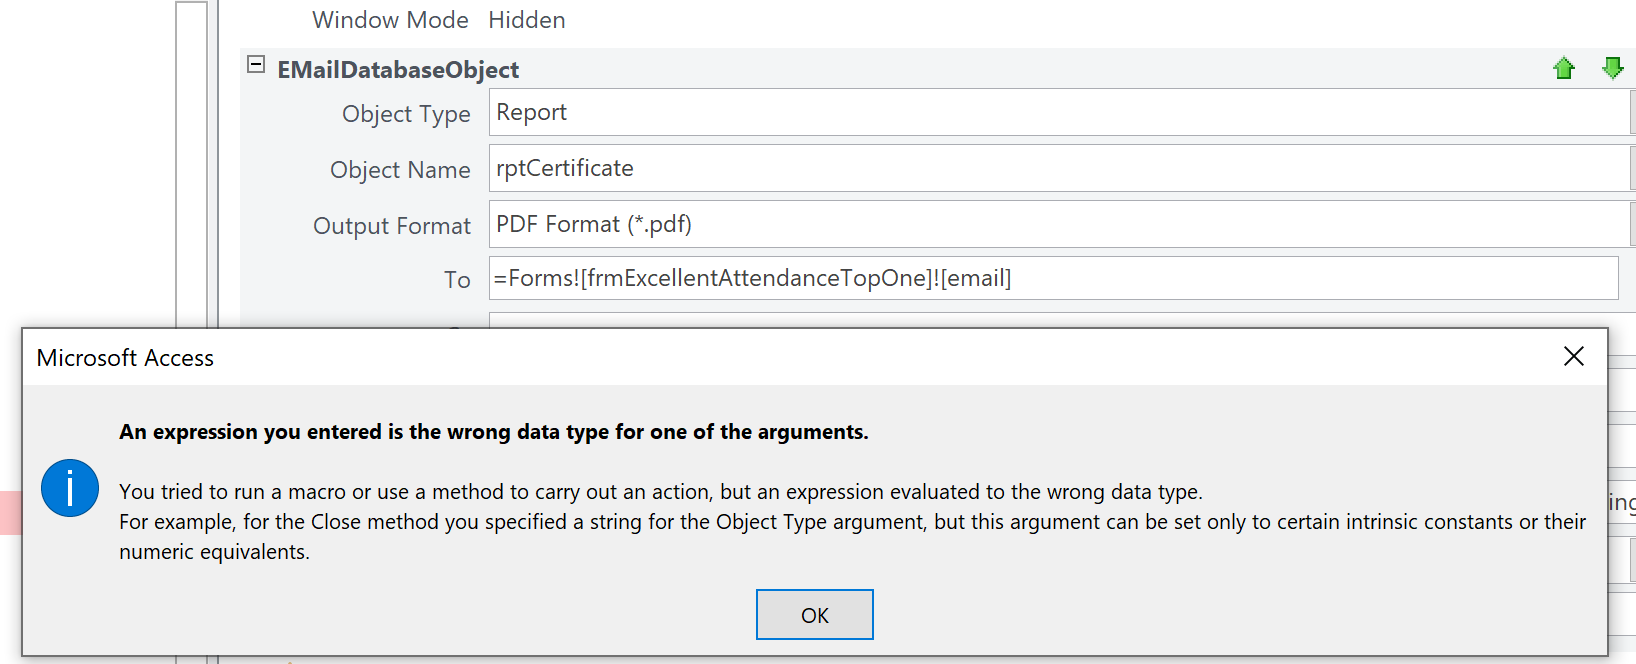1636x664 pixels.
Task: Click the To field with Forms expression
Action: tap(1052, 279)
